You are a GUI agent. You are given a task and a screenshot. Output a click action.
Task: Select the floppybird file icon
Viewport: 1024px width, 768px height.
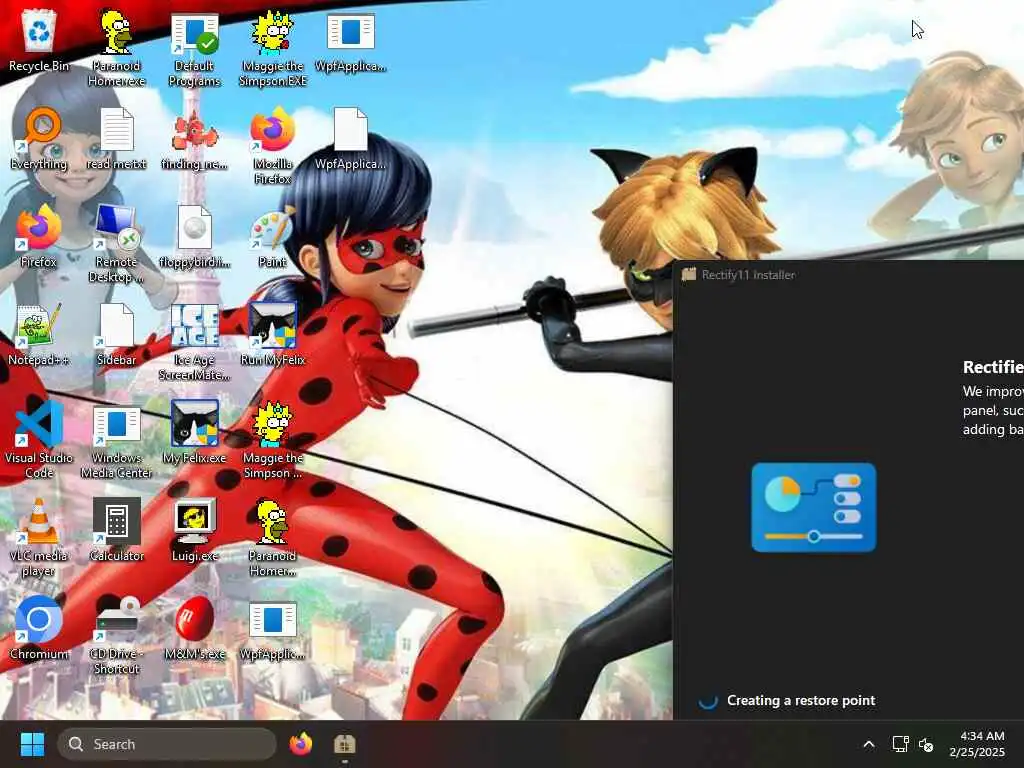(x=194, y=236)
